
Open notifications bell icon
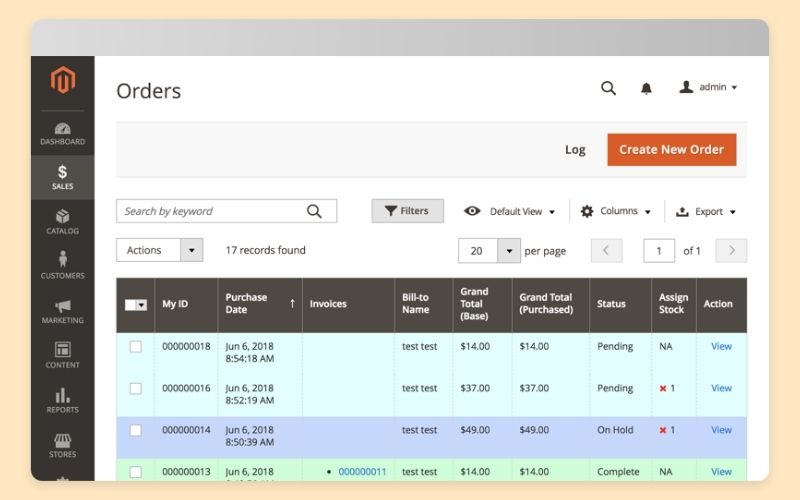click(646, 88)
